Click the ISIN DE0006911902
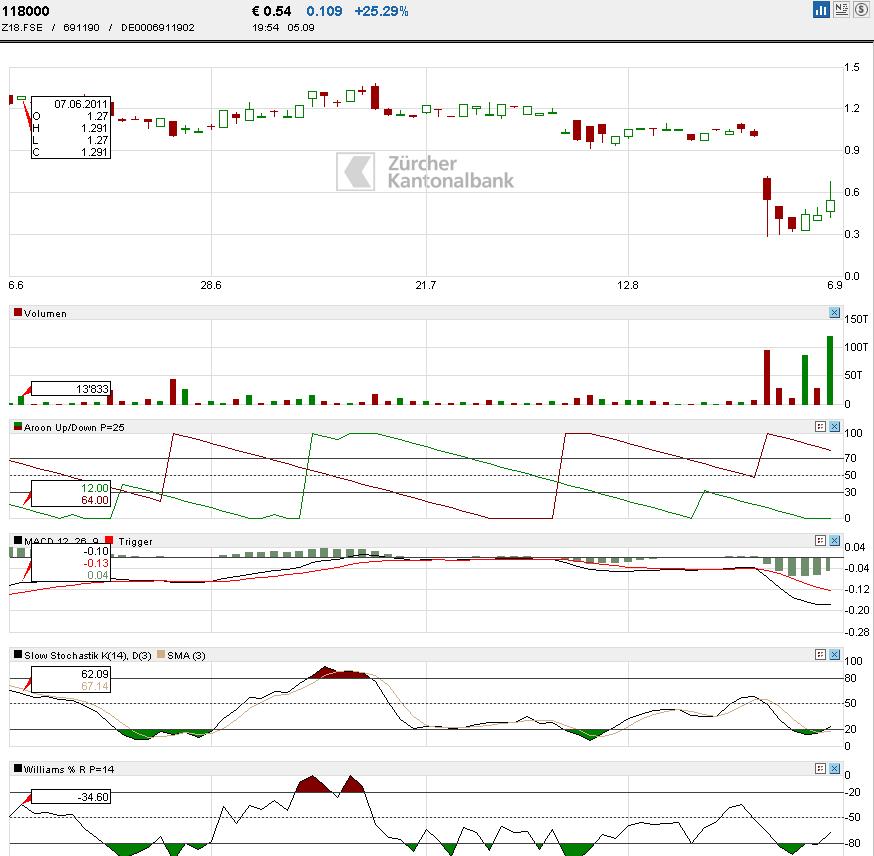874x856 pixels. point(158,27)
